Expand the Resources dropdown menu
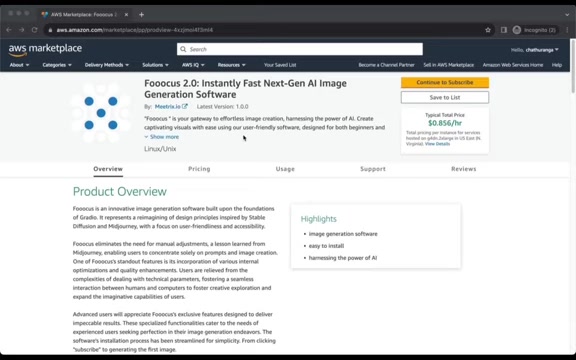This screenshot has height=360, width=576. tap(231, 65)
